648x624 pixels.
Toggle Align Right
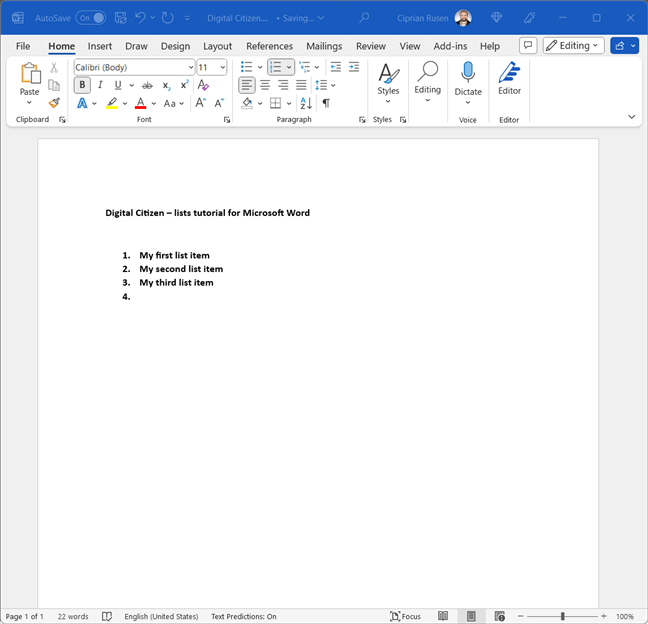pyautogui.click(x=283, y=85)
